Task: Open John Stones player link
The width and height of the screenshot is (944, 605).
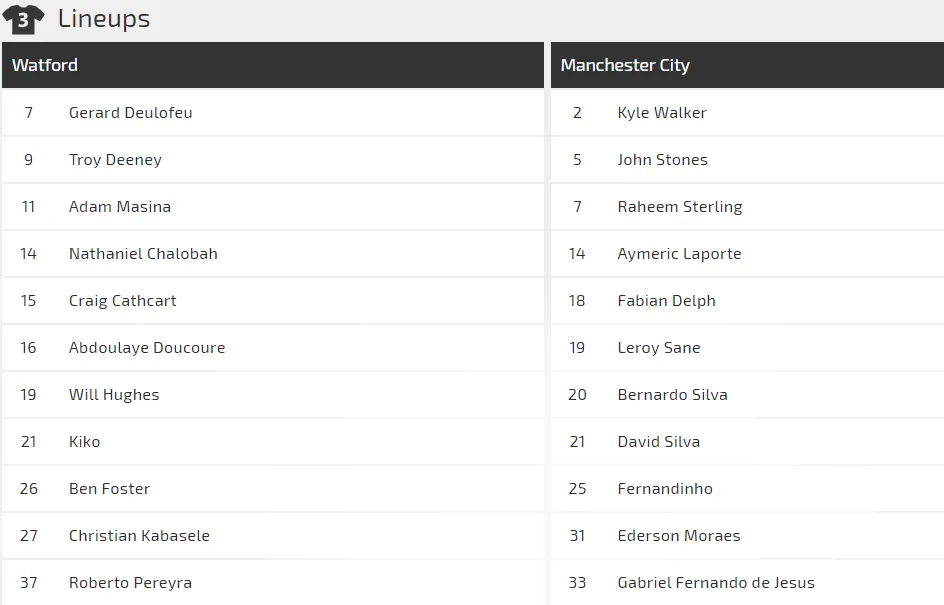Action: click(663, 160)
